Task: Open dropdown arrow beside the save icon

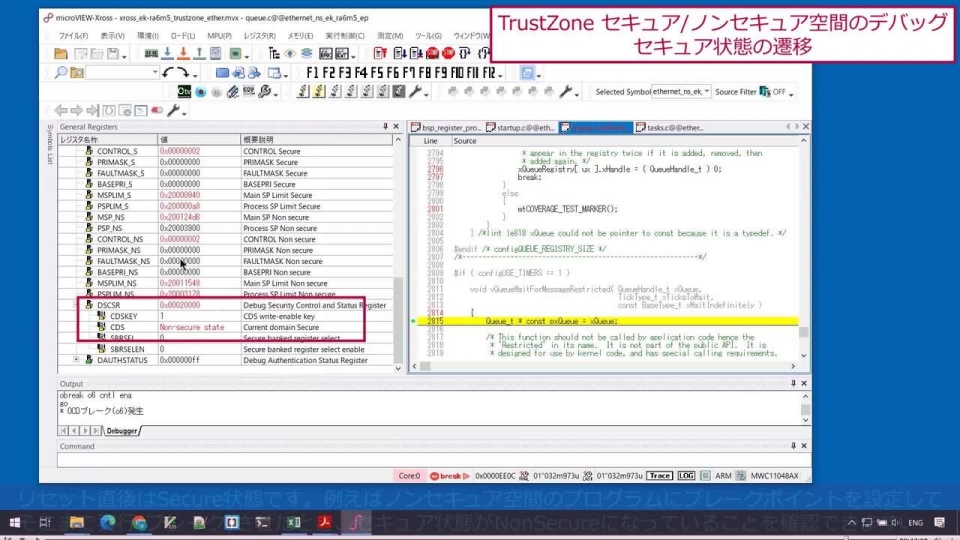Action: [124, 56]
